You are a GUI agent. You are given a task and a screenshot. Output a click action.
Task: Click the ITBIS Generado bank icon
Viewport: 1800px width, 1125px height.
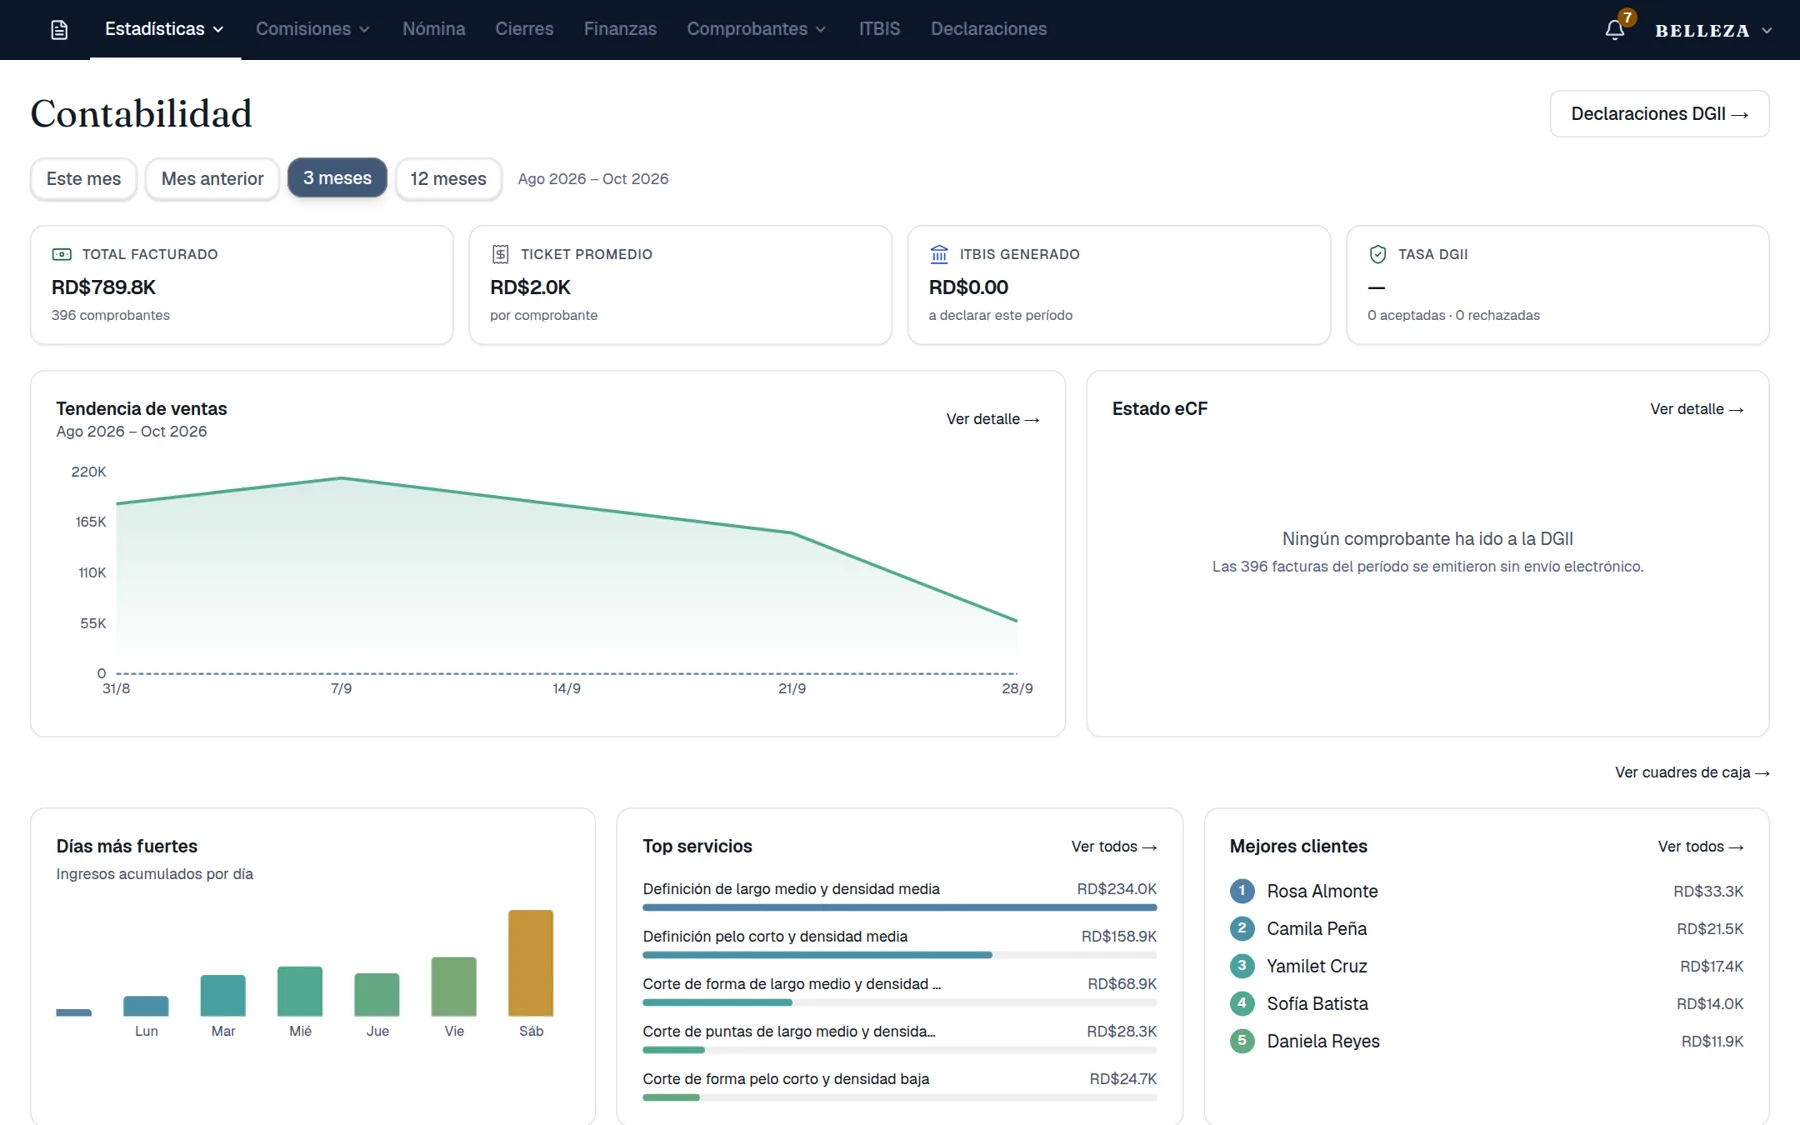[939, 254]
